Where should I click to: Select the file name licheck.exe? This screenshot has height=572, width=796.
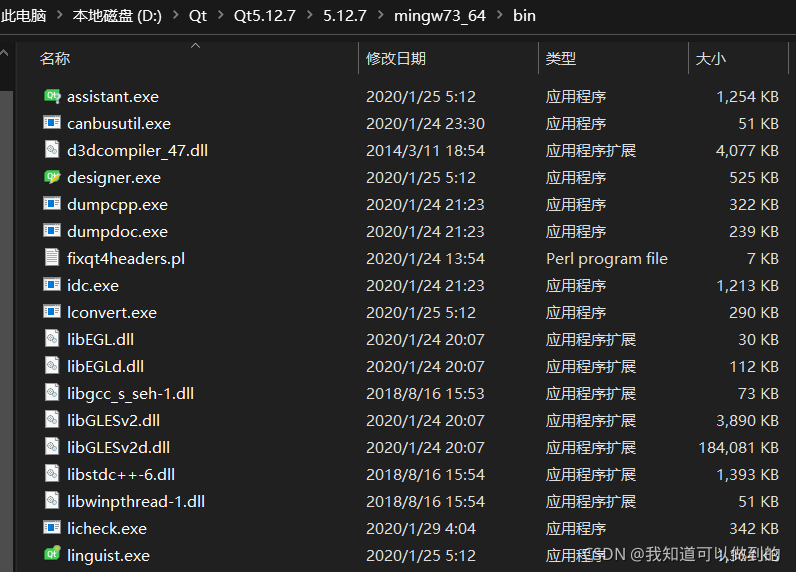point(107,528)
